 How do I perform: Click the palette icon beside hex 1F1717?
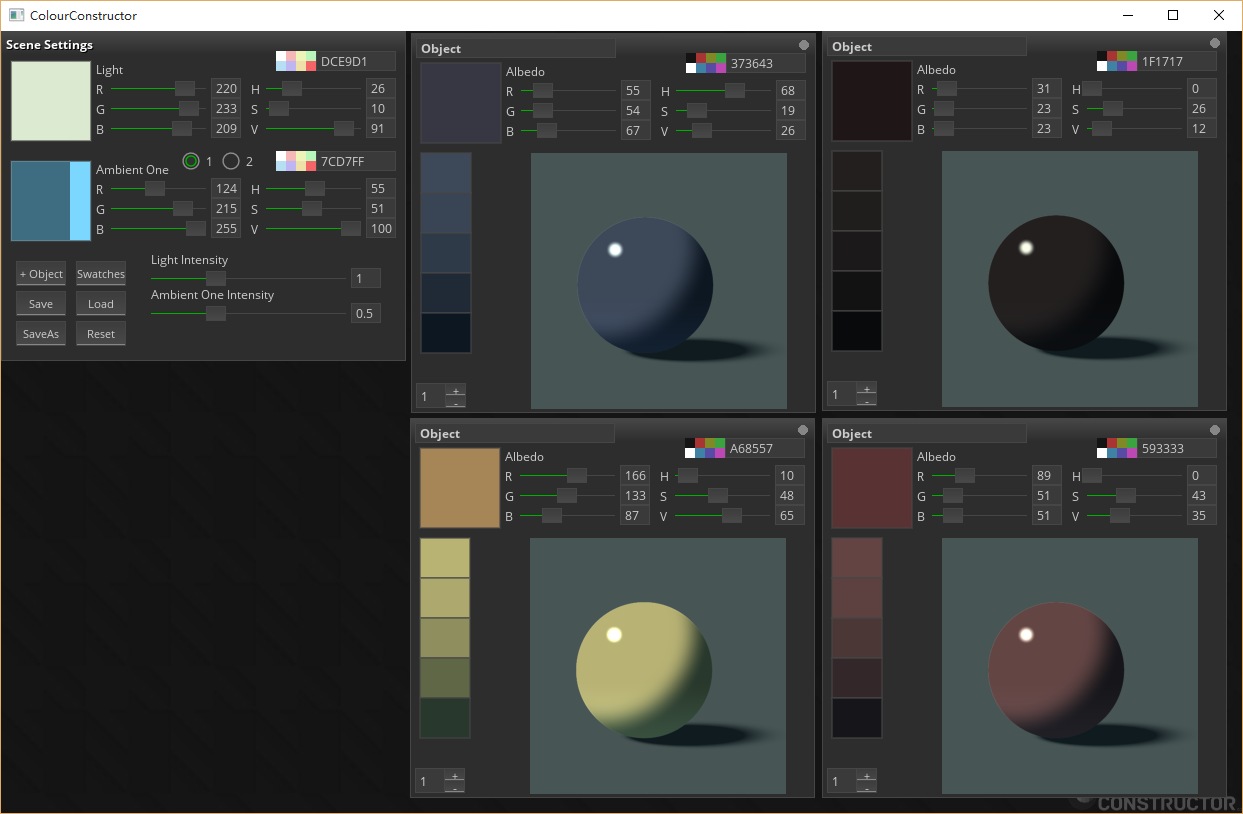pyautogui.click(x=1116, y=61)
